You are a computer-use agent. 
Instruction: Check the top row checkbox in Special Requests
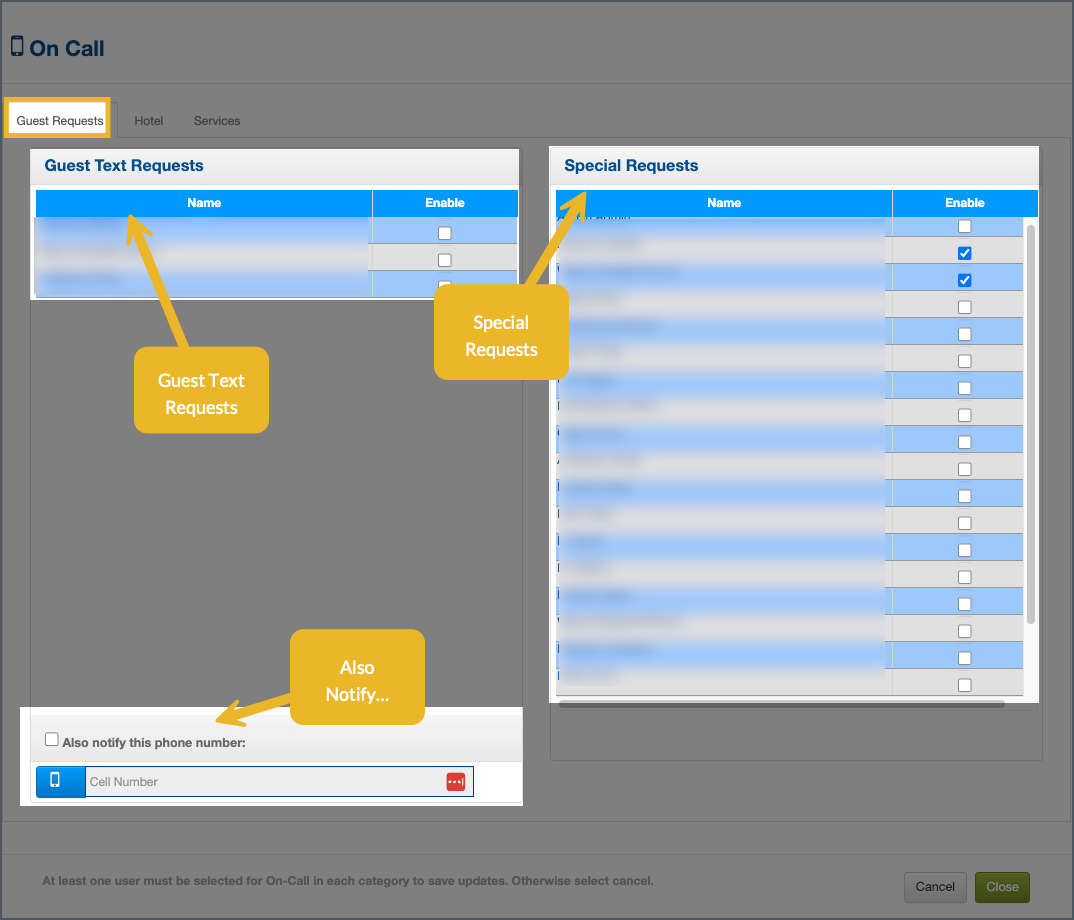tap(965, 226)
